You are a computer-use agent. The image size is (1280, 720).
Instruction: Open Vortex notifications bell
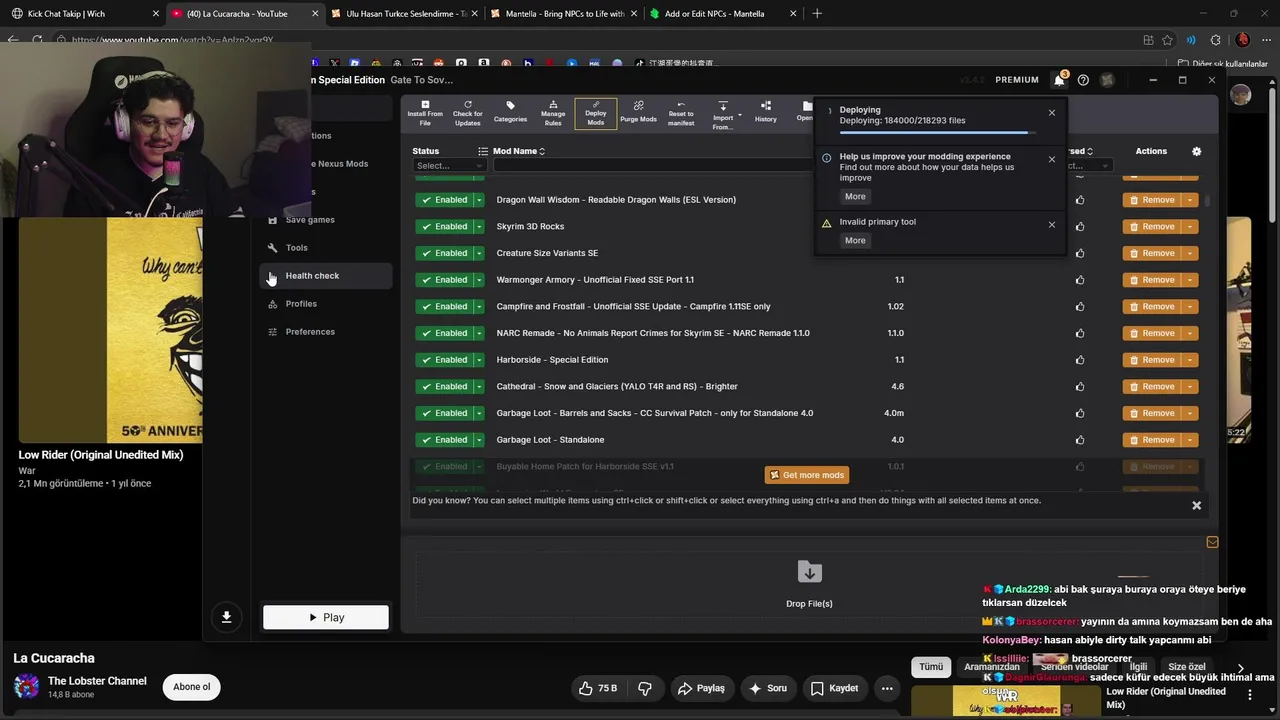tap(1059, 80)
